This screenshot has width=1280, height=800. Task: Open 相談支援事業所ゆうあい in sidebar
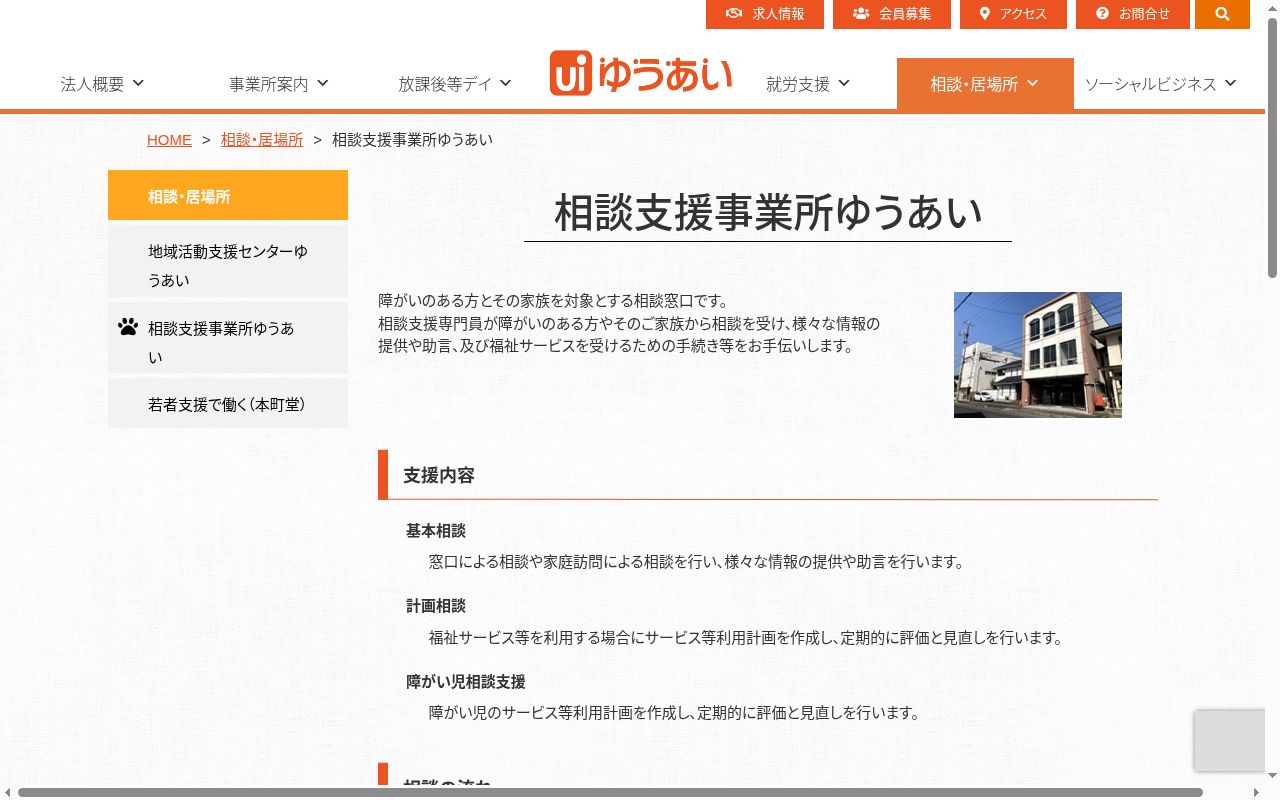pos(228,338)
